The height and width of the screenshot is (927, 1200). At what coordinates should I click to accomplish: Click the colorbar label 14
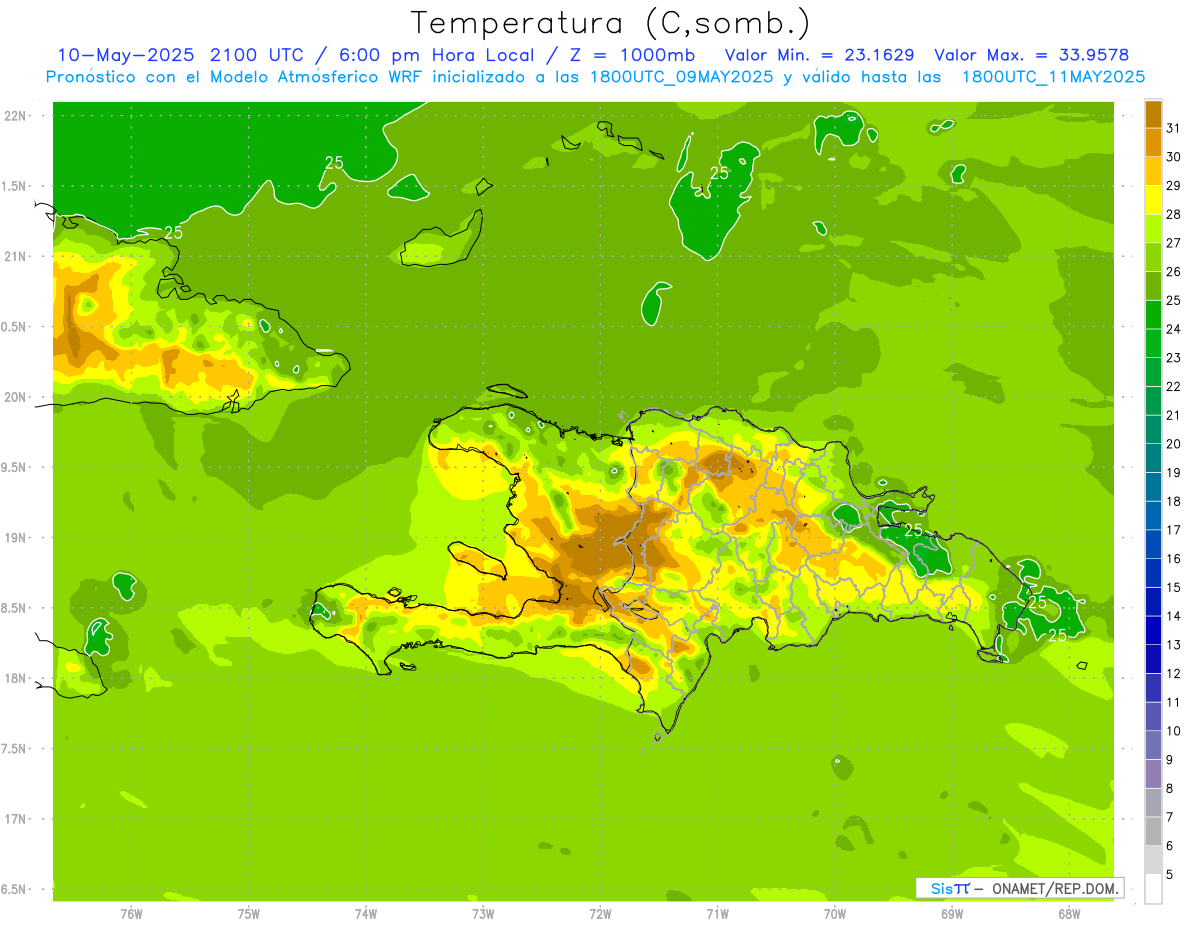1173,616
